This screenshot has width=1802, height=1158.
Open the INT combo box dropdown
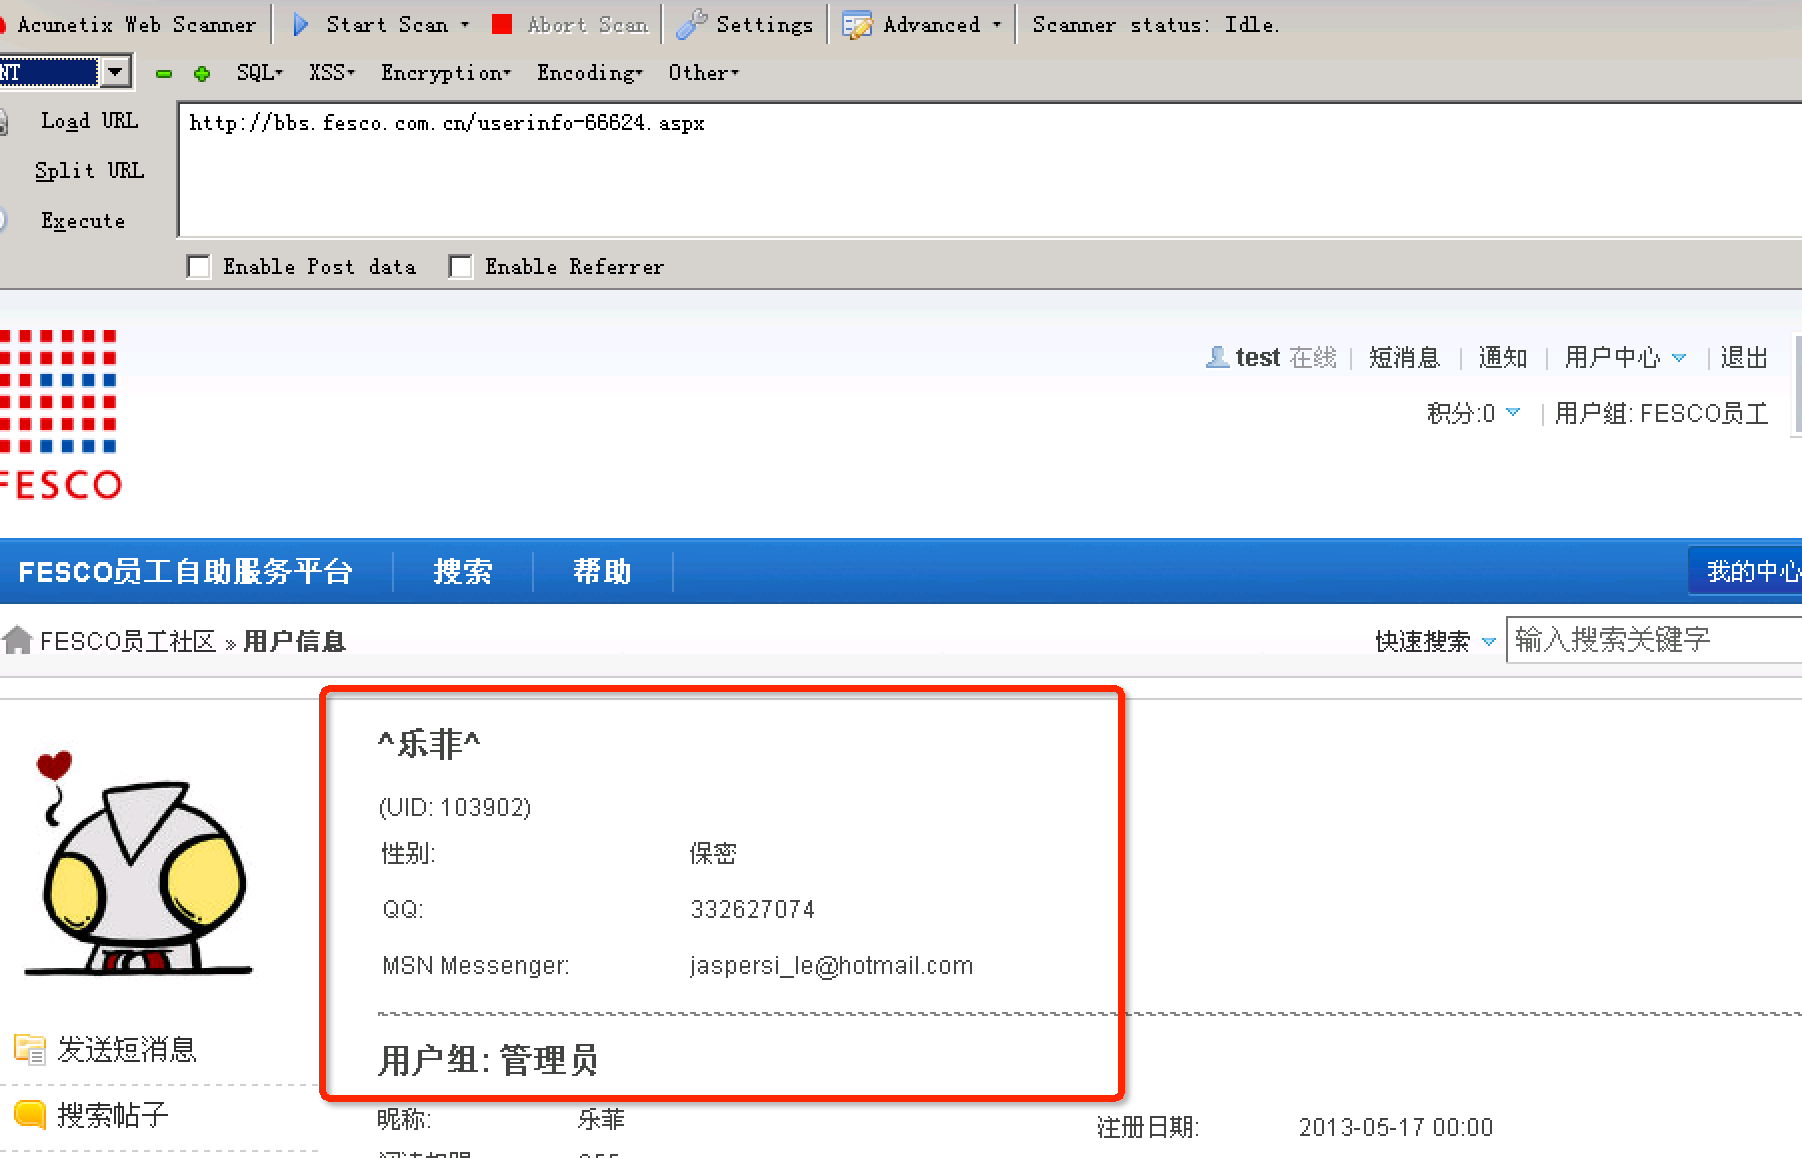click(x=116, y=72)
